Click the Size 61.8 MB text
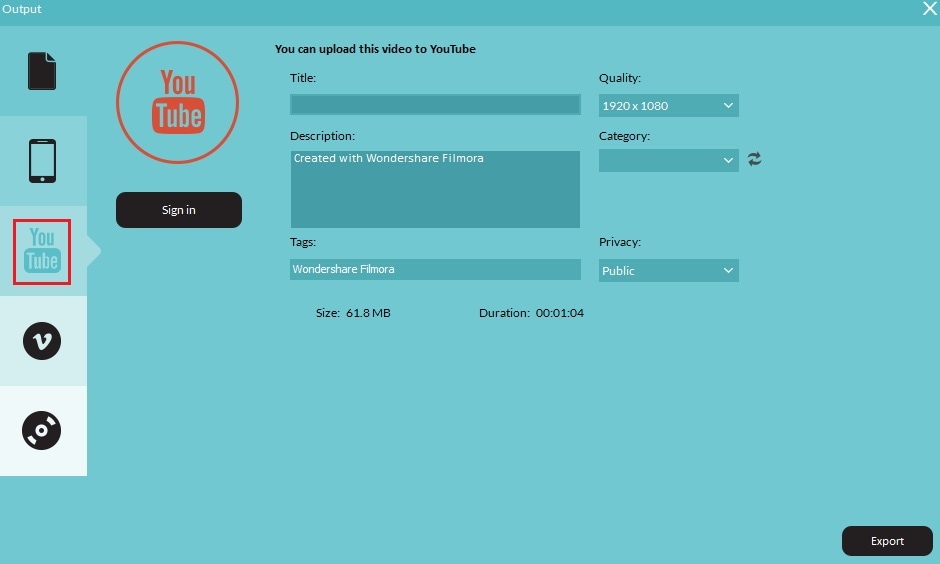This screenshot has width=940, height=564. click(x=353, y=313)
